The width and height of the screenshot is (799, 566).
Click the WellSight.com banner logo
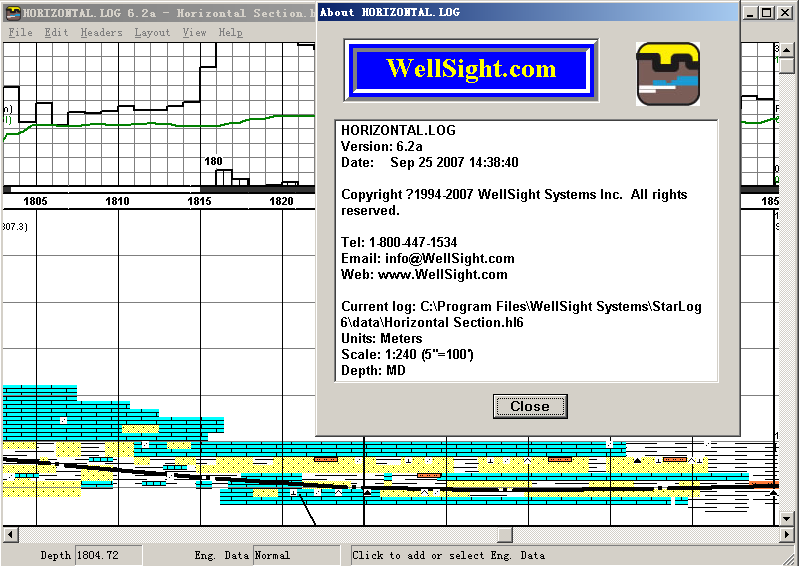click(x=471, y=70)
